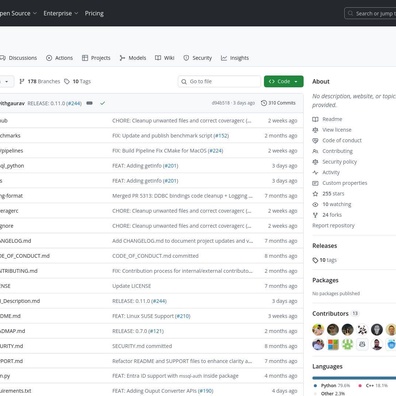Click the Actions play-circle icon

tap(49, 58)
